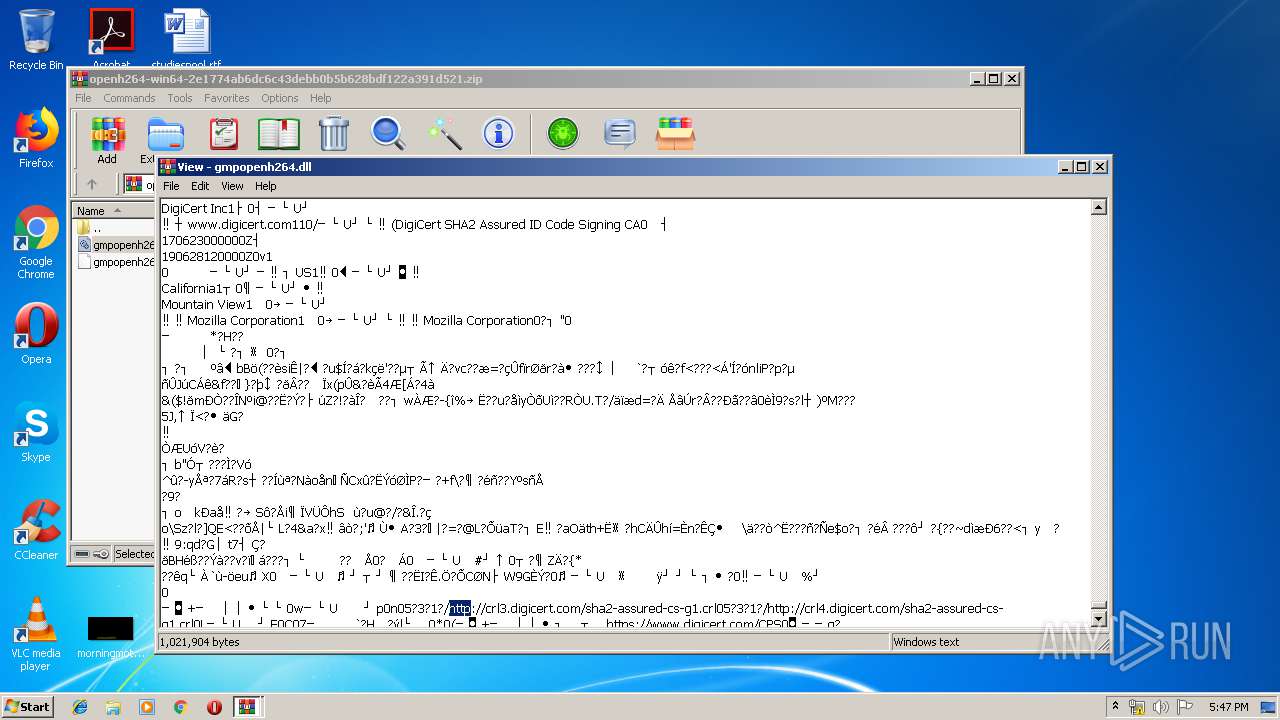
Task: Open the WinRAR archive window File menu
Action: coord(83,98)
